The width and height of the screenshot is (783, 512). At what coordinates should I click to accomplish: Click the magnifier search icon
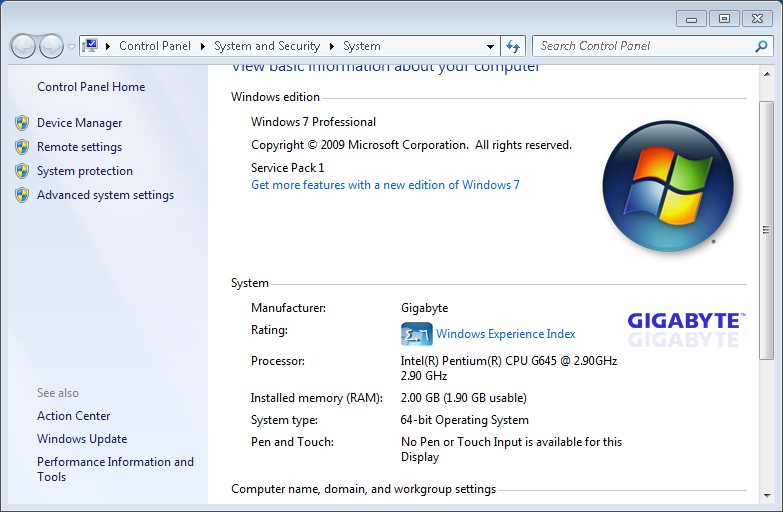(761, 46)
